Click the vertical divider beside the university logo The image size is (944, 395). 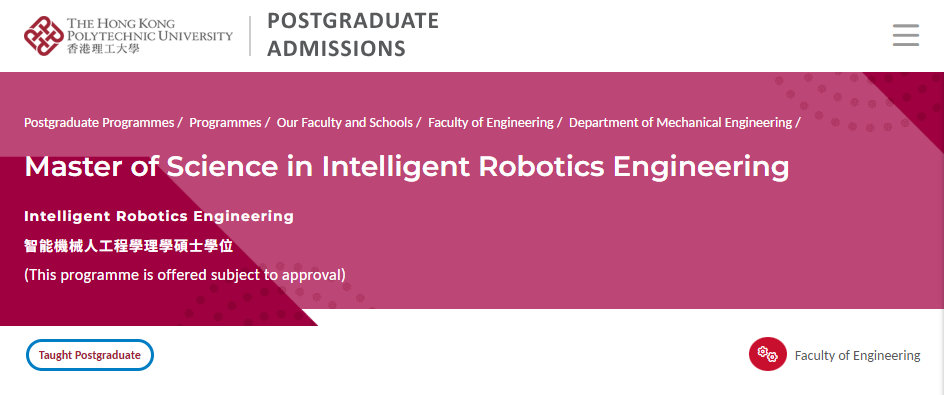pyautogui.click(x=250, y=36)
